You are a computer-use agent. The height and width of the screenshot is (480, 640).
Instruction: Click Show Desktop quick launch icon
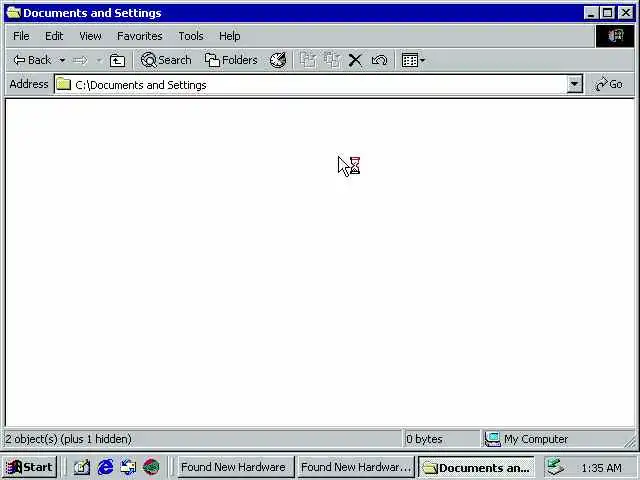82,467
